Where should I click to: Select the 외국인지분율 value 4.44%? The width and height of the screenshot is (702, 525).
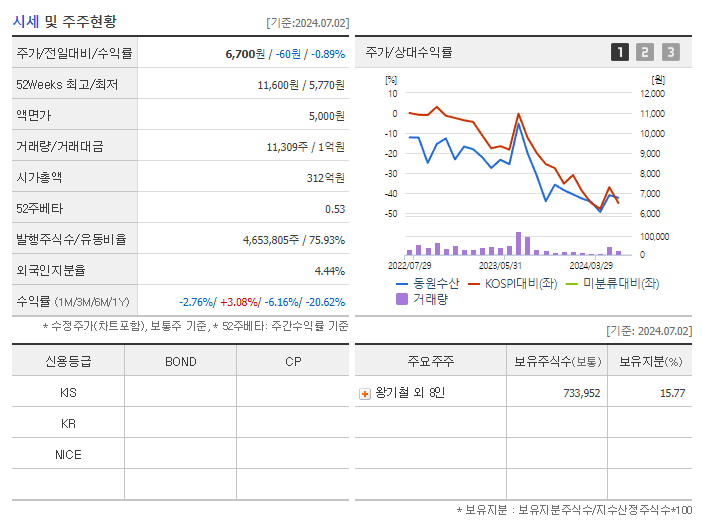[330, 271]
